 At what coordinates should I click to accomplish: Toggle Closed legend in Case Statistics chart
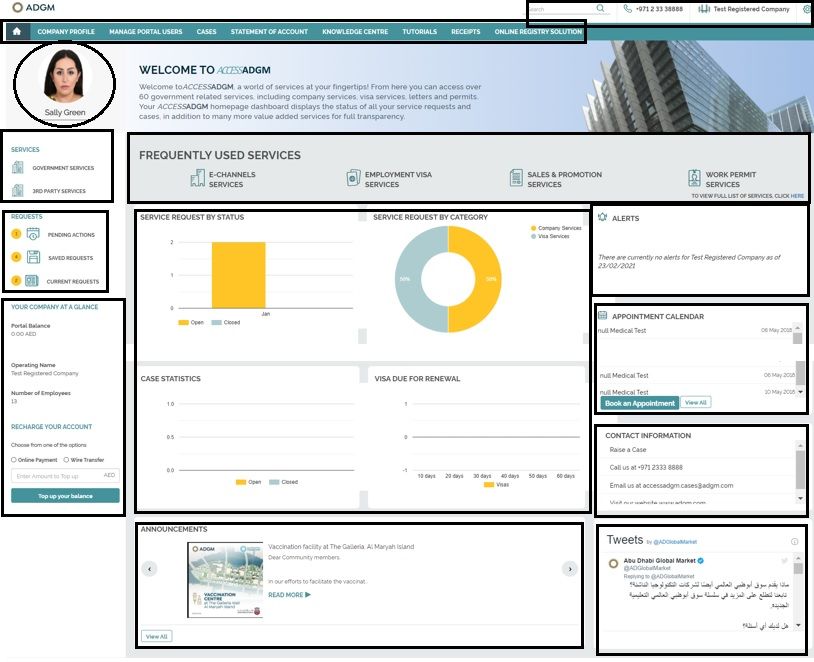pyautogui.click(x=283, y=482)
